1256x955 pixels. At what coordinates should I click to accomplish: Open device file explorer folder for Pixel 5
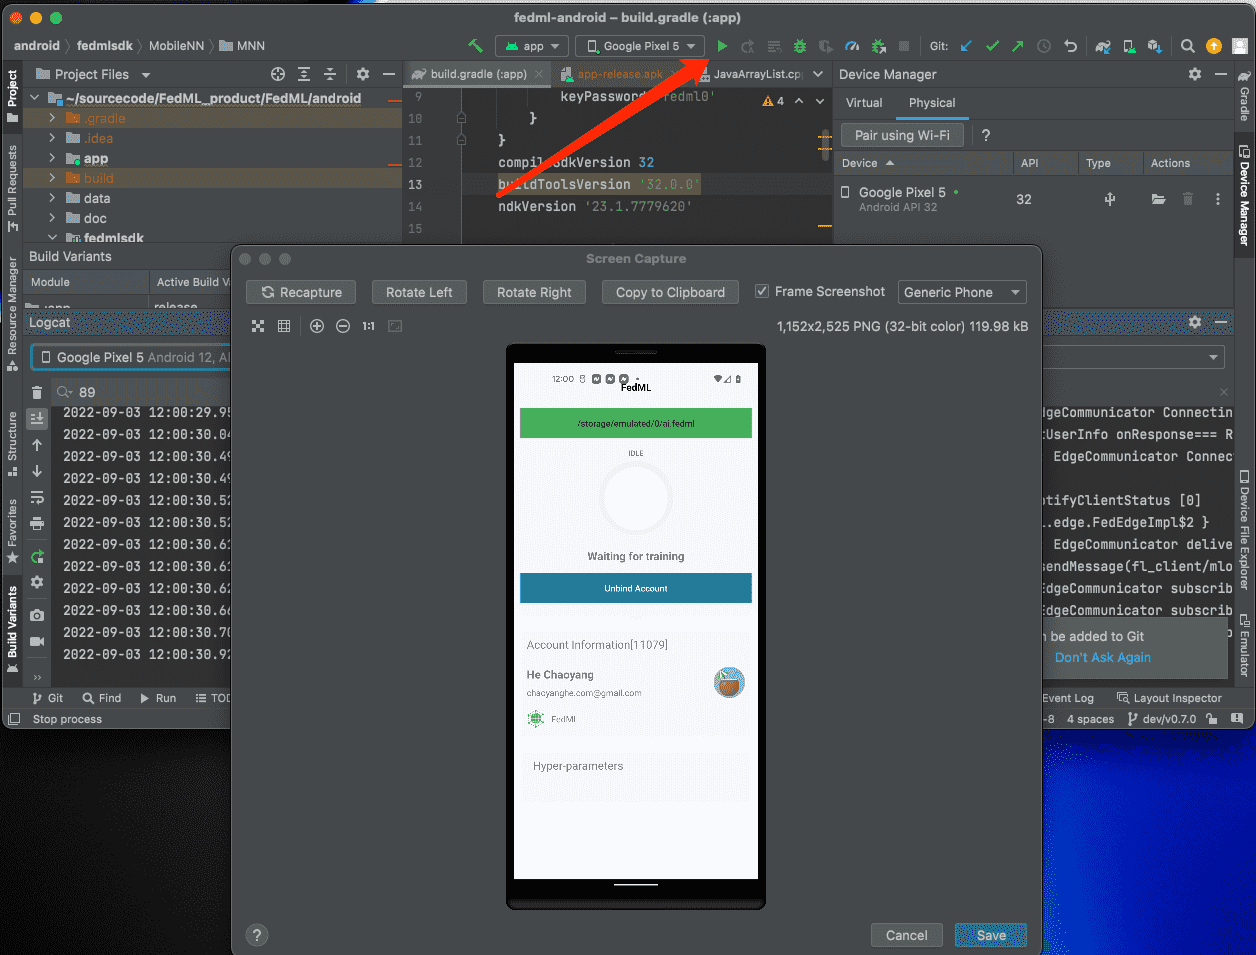[1158, 199]
